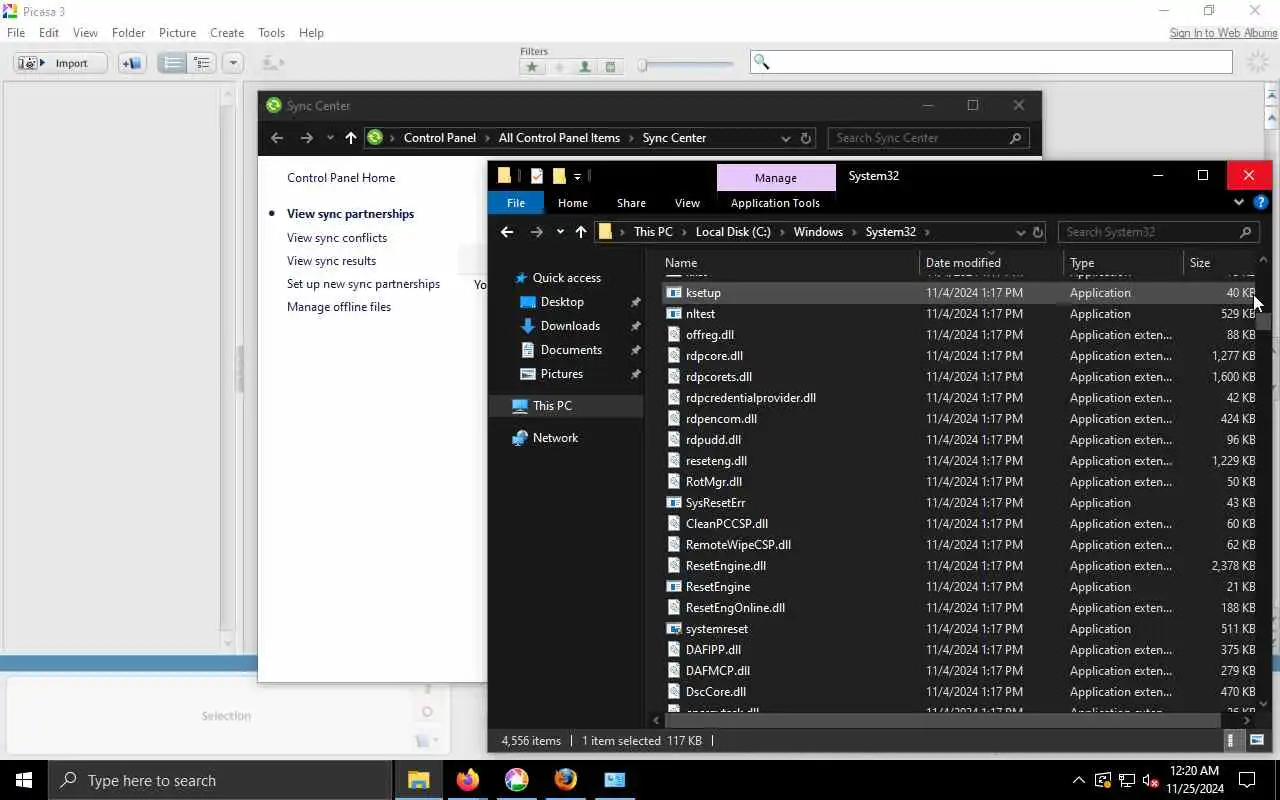
Task: Toggle the starred photos filter in Picasa
Action: [532, 67]
